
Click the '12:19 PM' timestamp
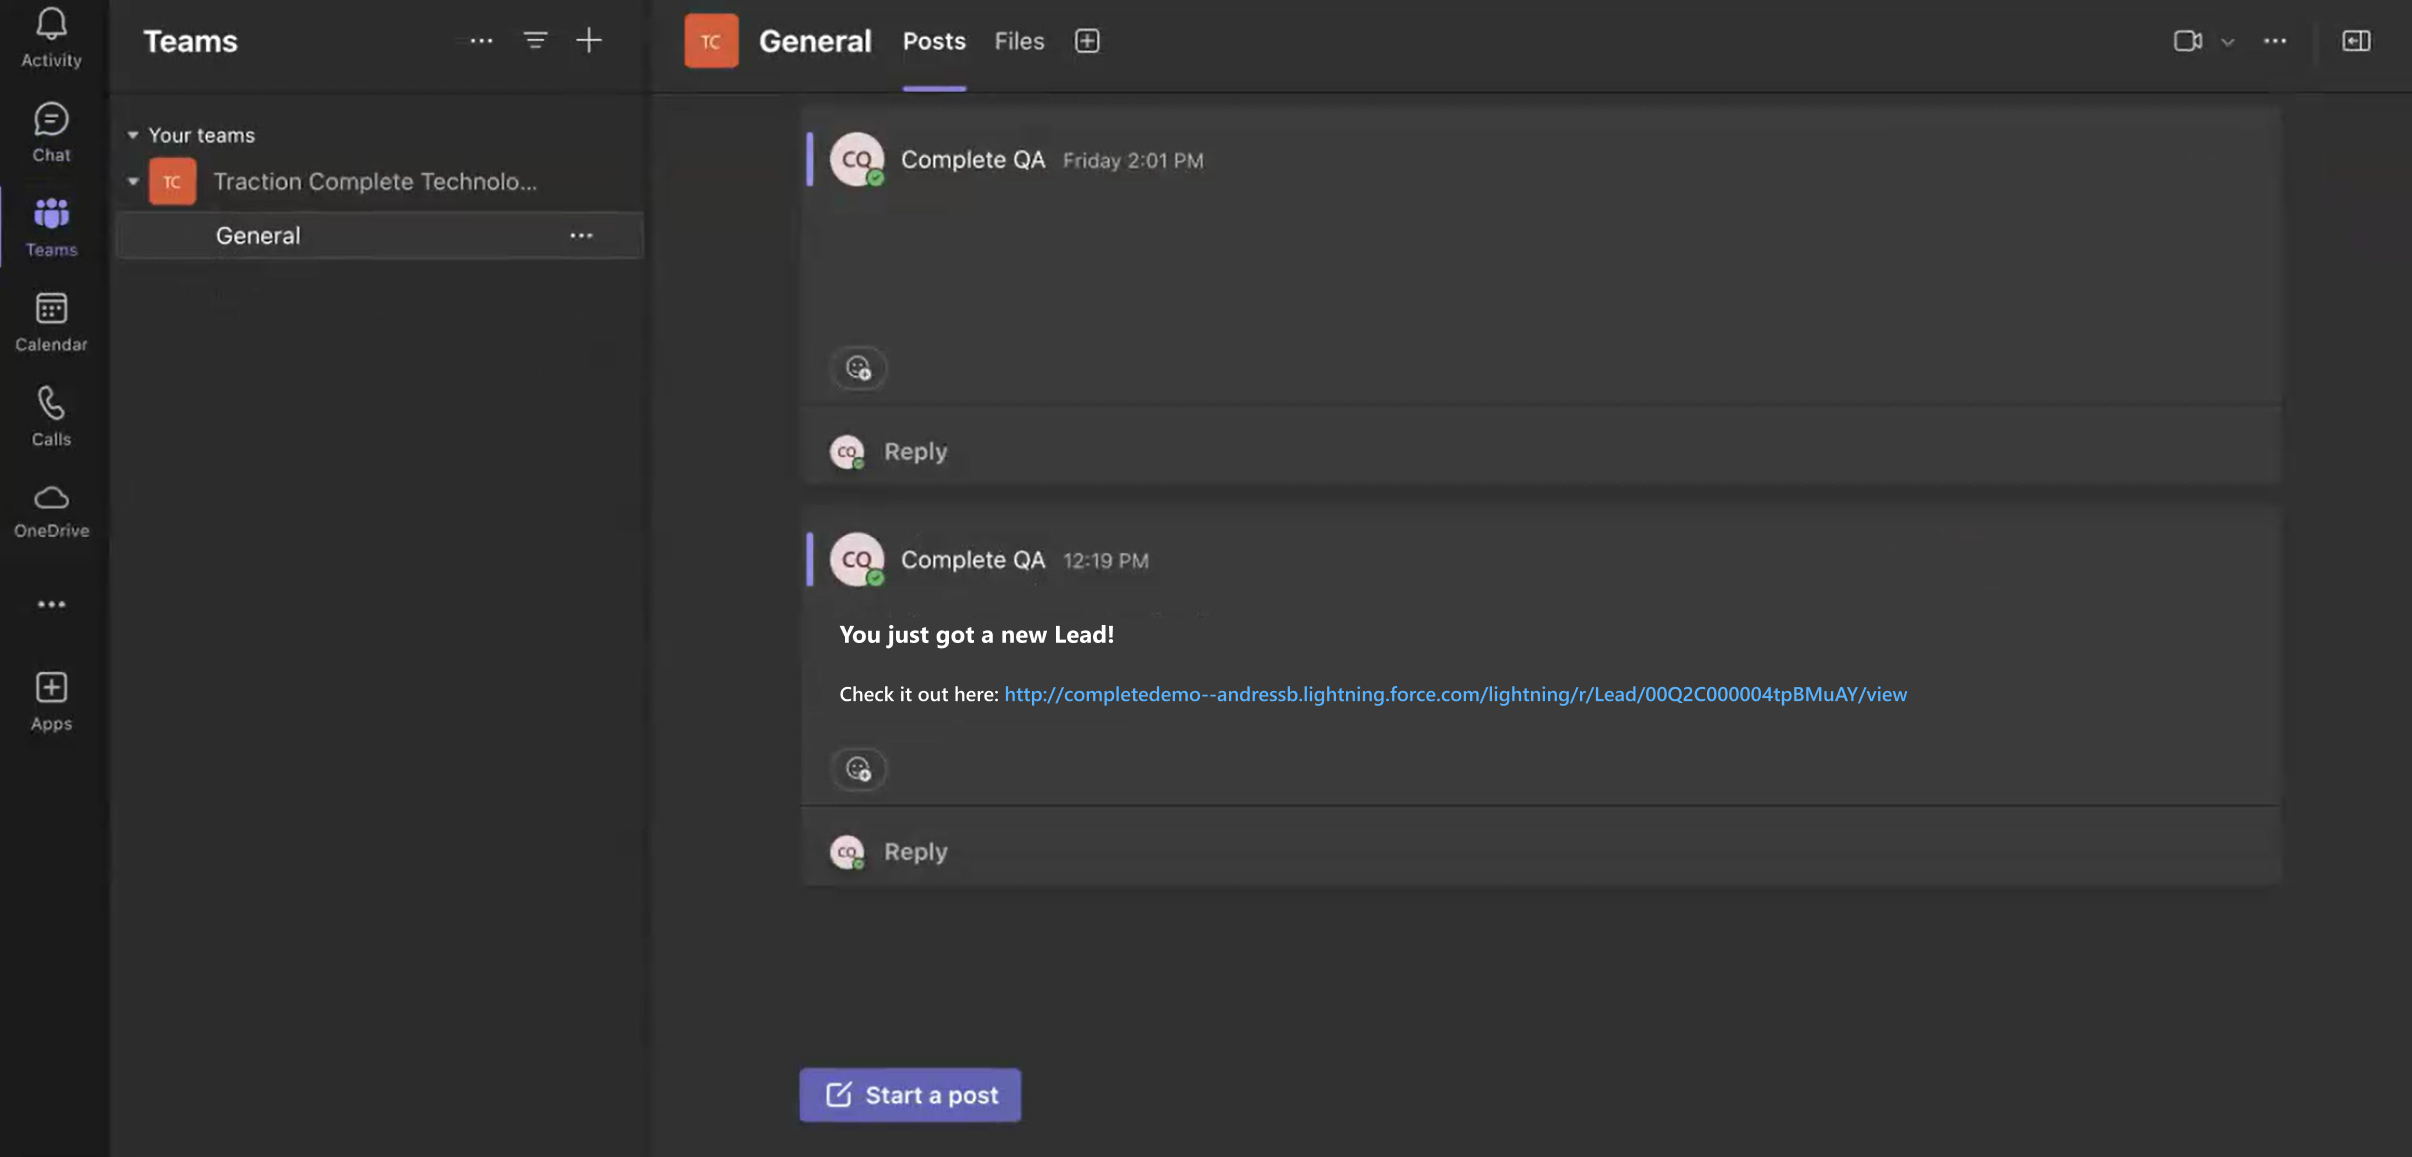pos(1105,561)
